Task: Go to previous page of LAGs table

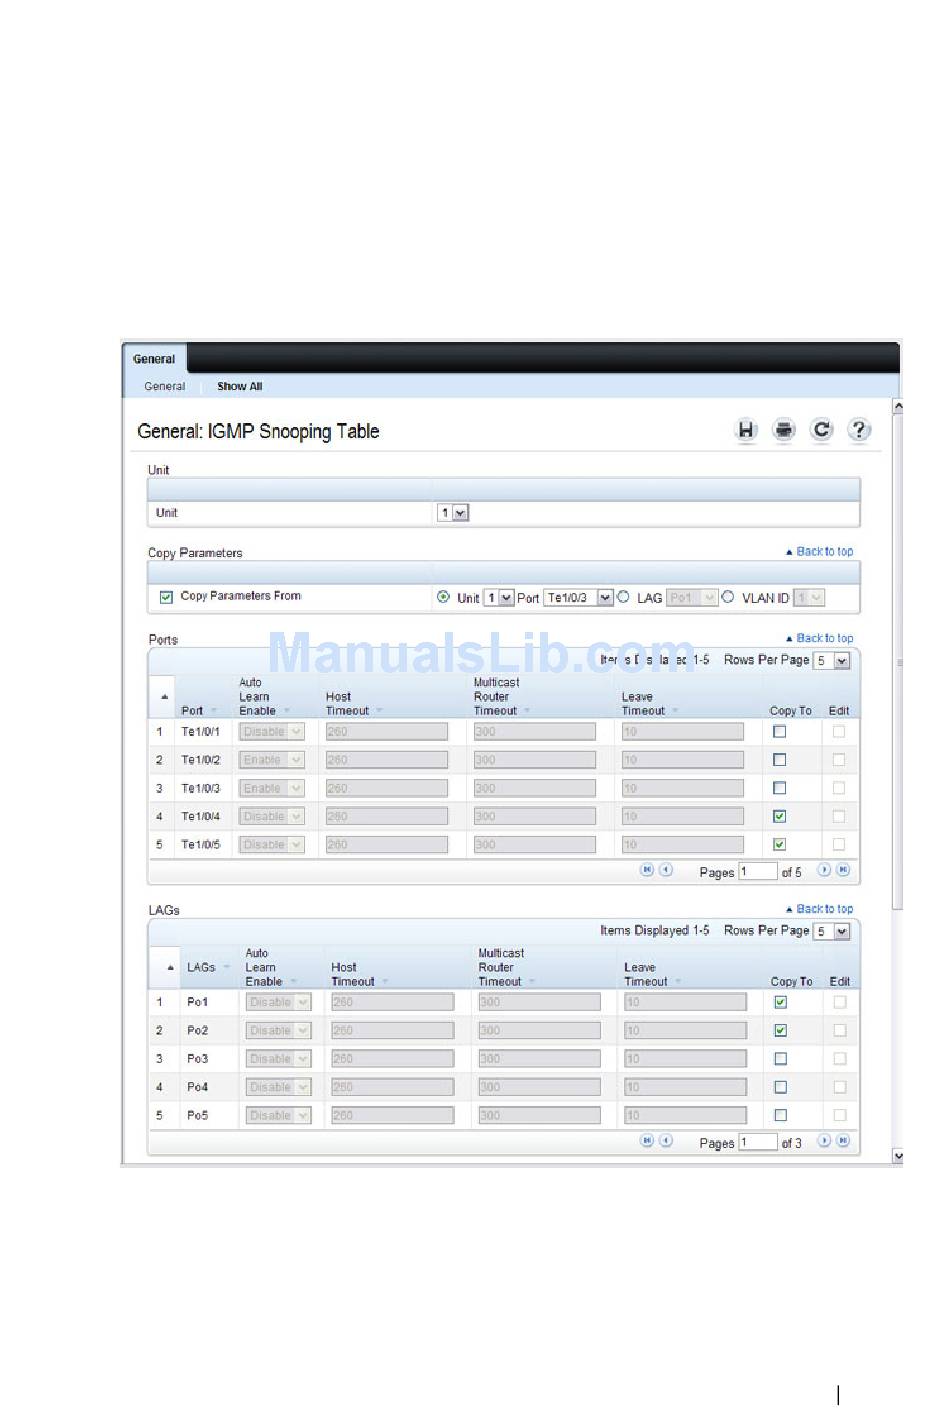Action: [666, 1140]
